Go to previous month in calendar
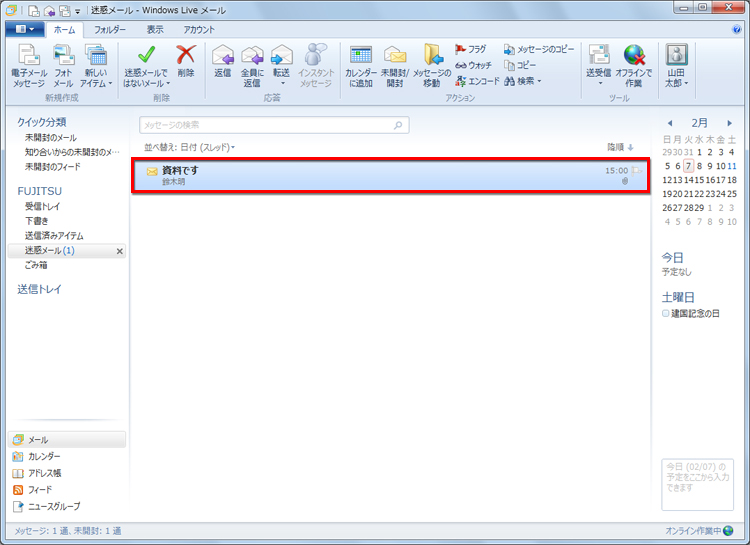The width and height of the screenshot is (750, 545). coord(670,123)
